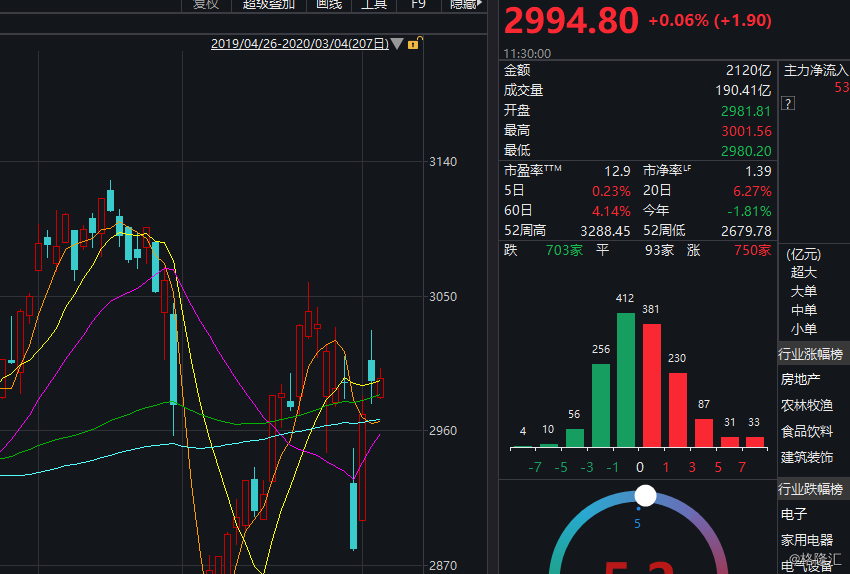Screen dimensions: 850x574
Task: Open the 超级叠加 overlay menu
Action: point(268,4)
